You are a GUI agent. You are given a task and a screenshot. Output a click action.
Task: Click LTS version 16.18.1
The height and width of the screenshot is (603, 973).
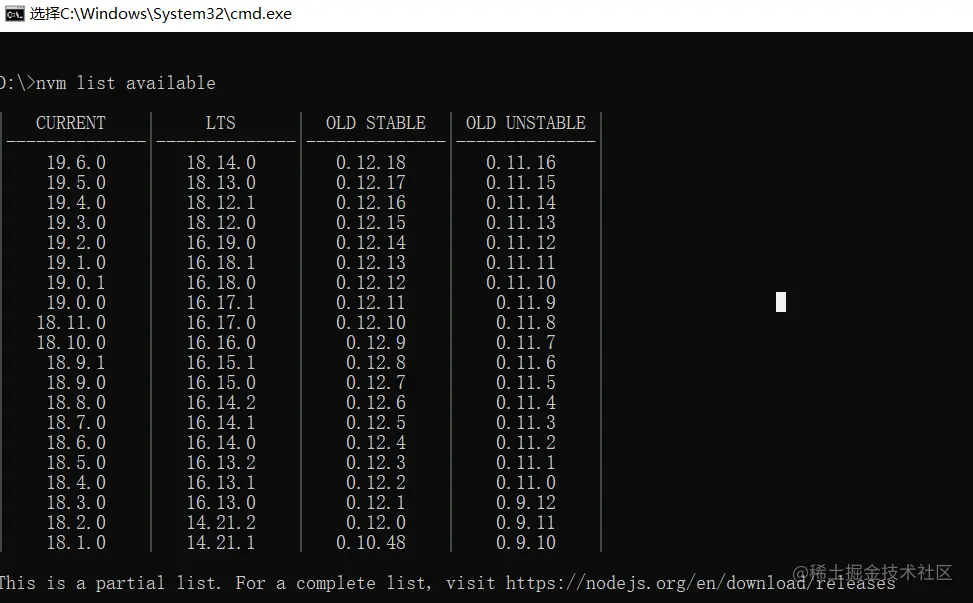click(x=221, y=262)
